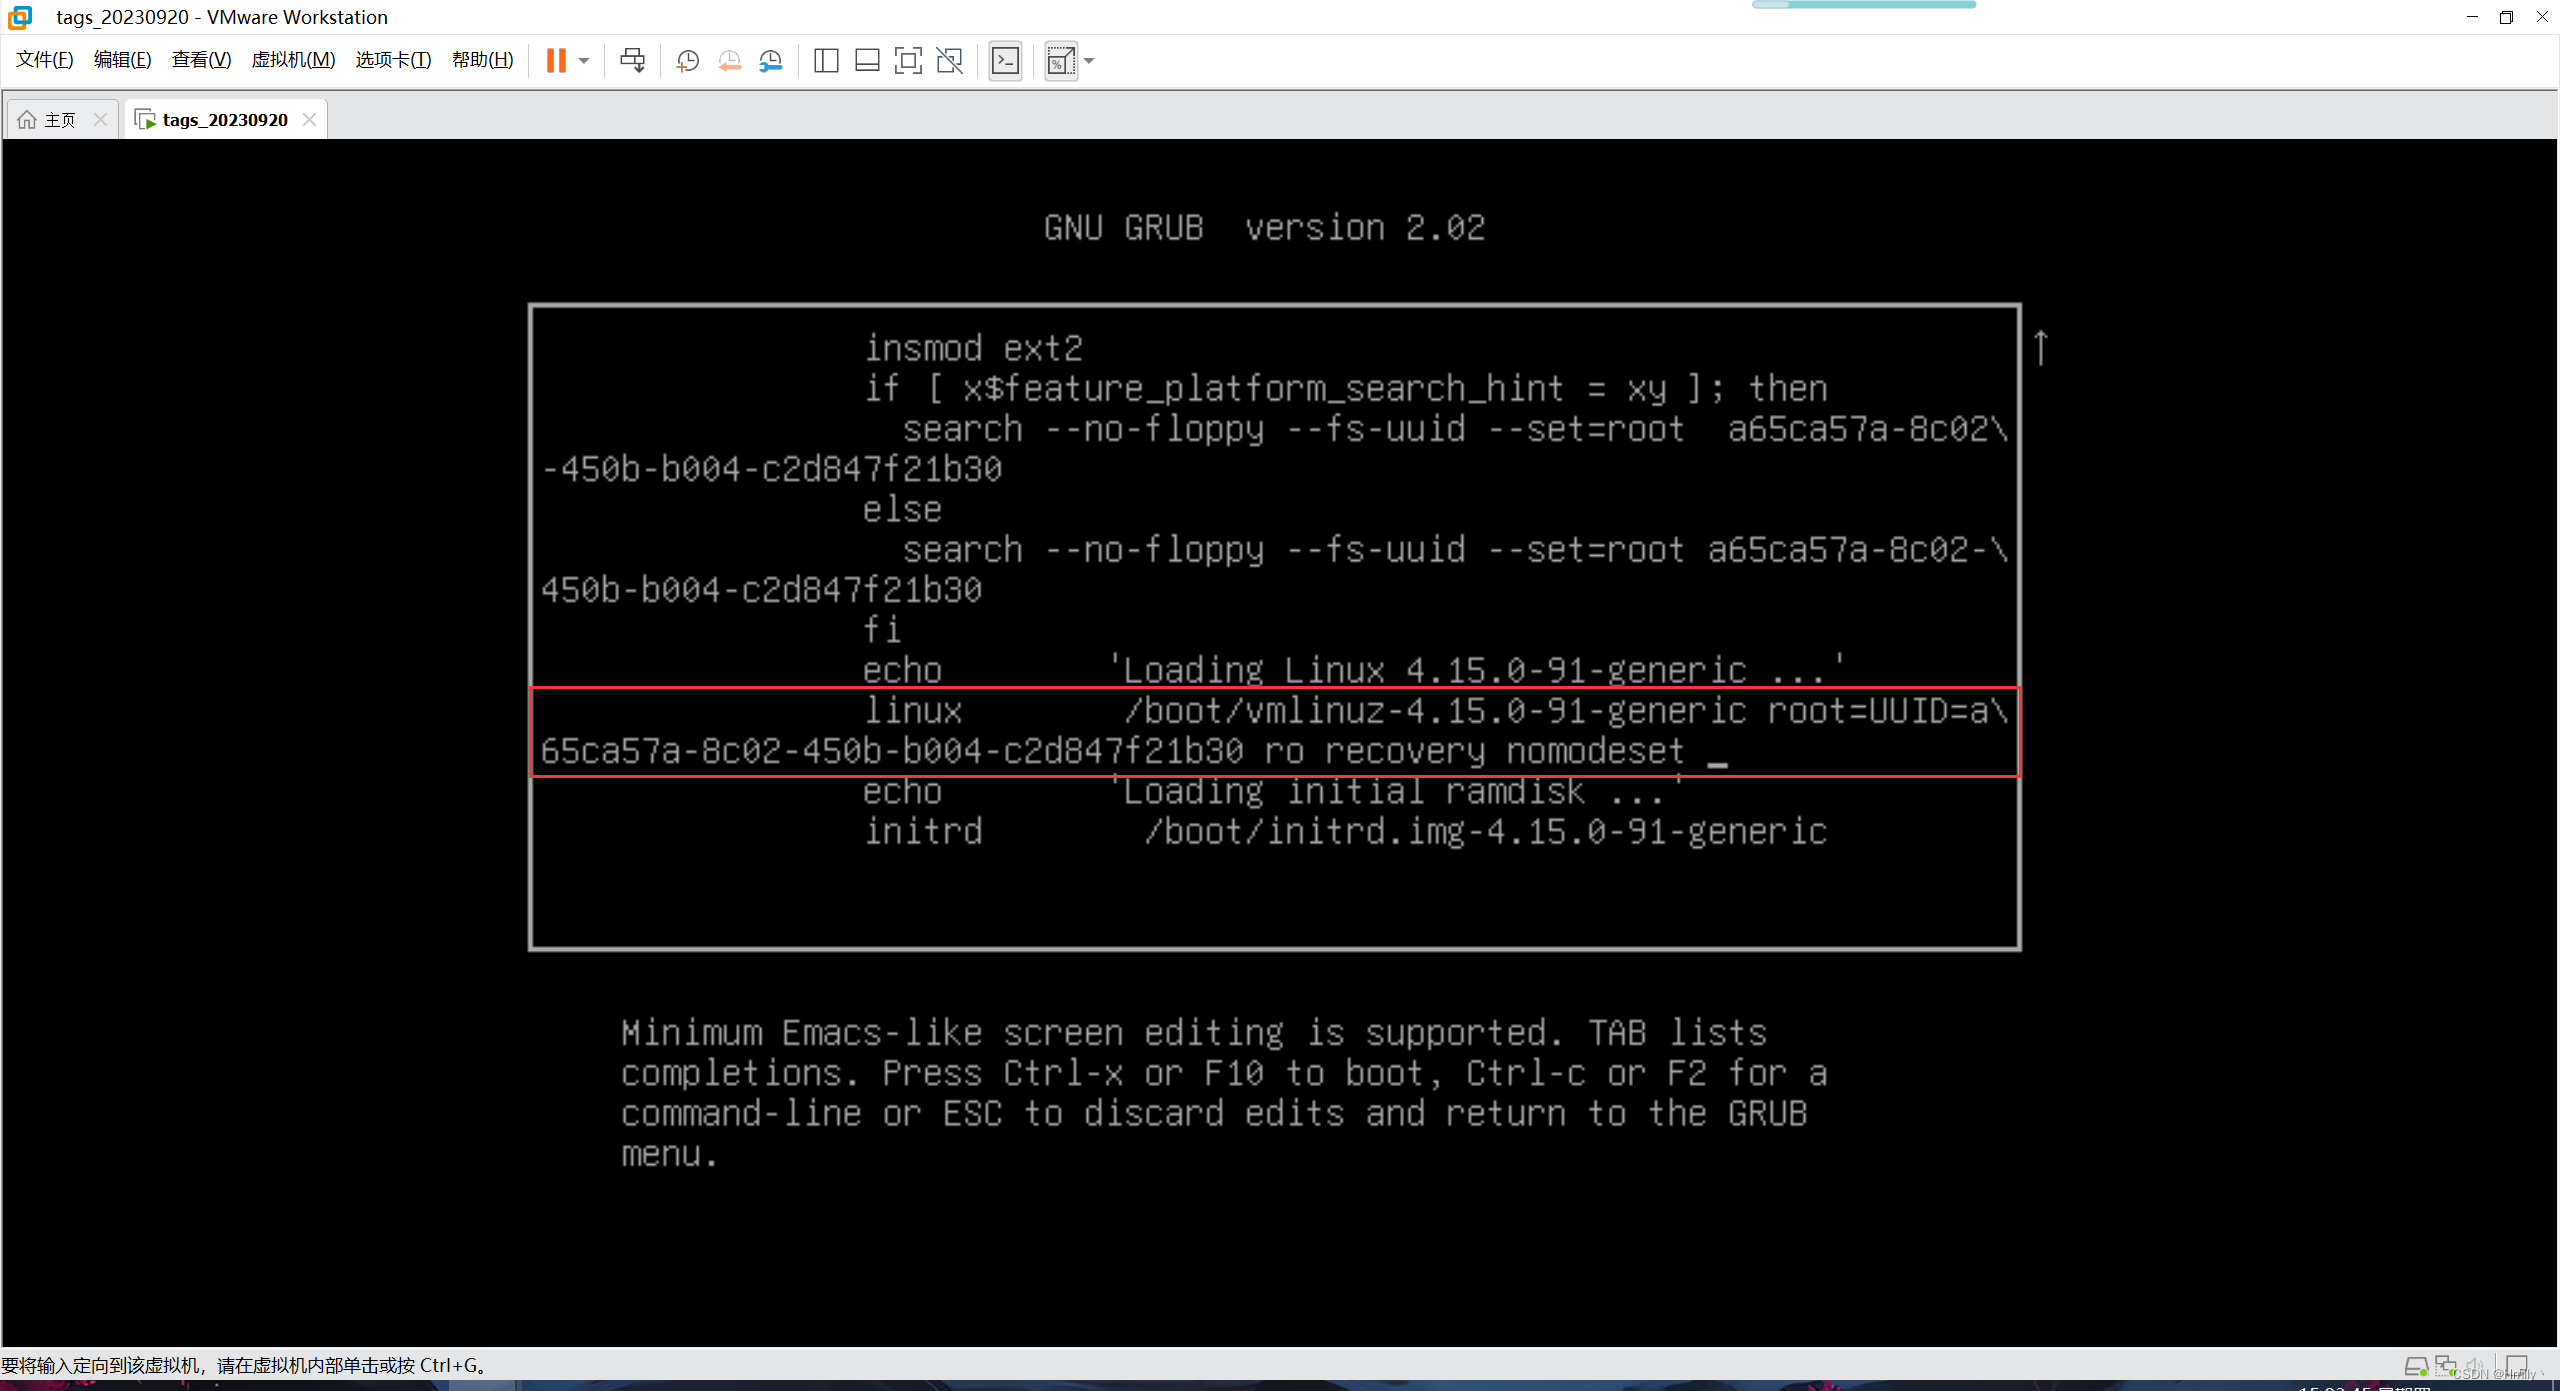Toggle the tab thumbnail bar

866,60
